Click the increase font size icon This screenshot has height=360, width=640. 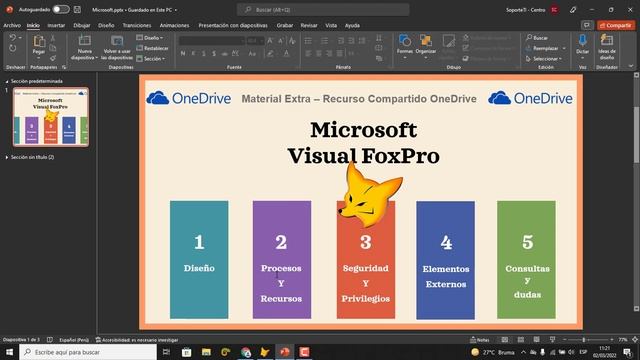(270, 41)
